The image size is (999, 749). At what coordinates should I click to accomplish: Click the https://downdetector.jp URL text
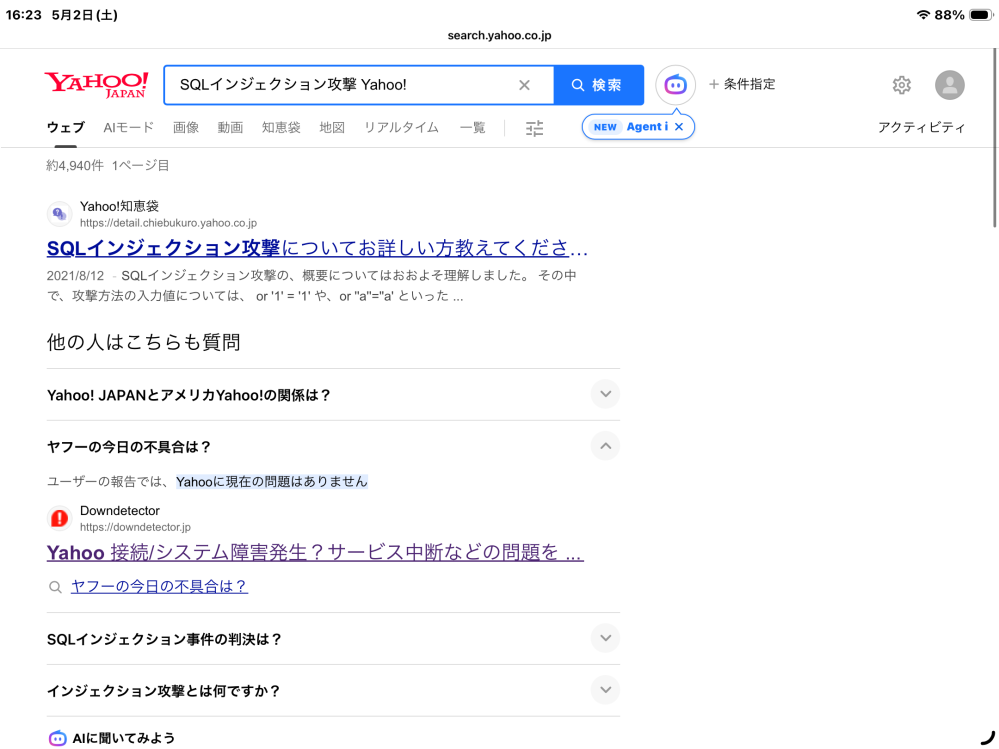135,527
